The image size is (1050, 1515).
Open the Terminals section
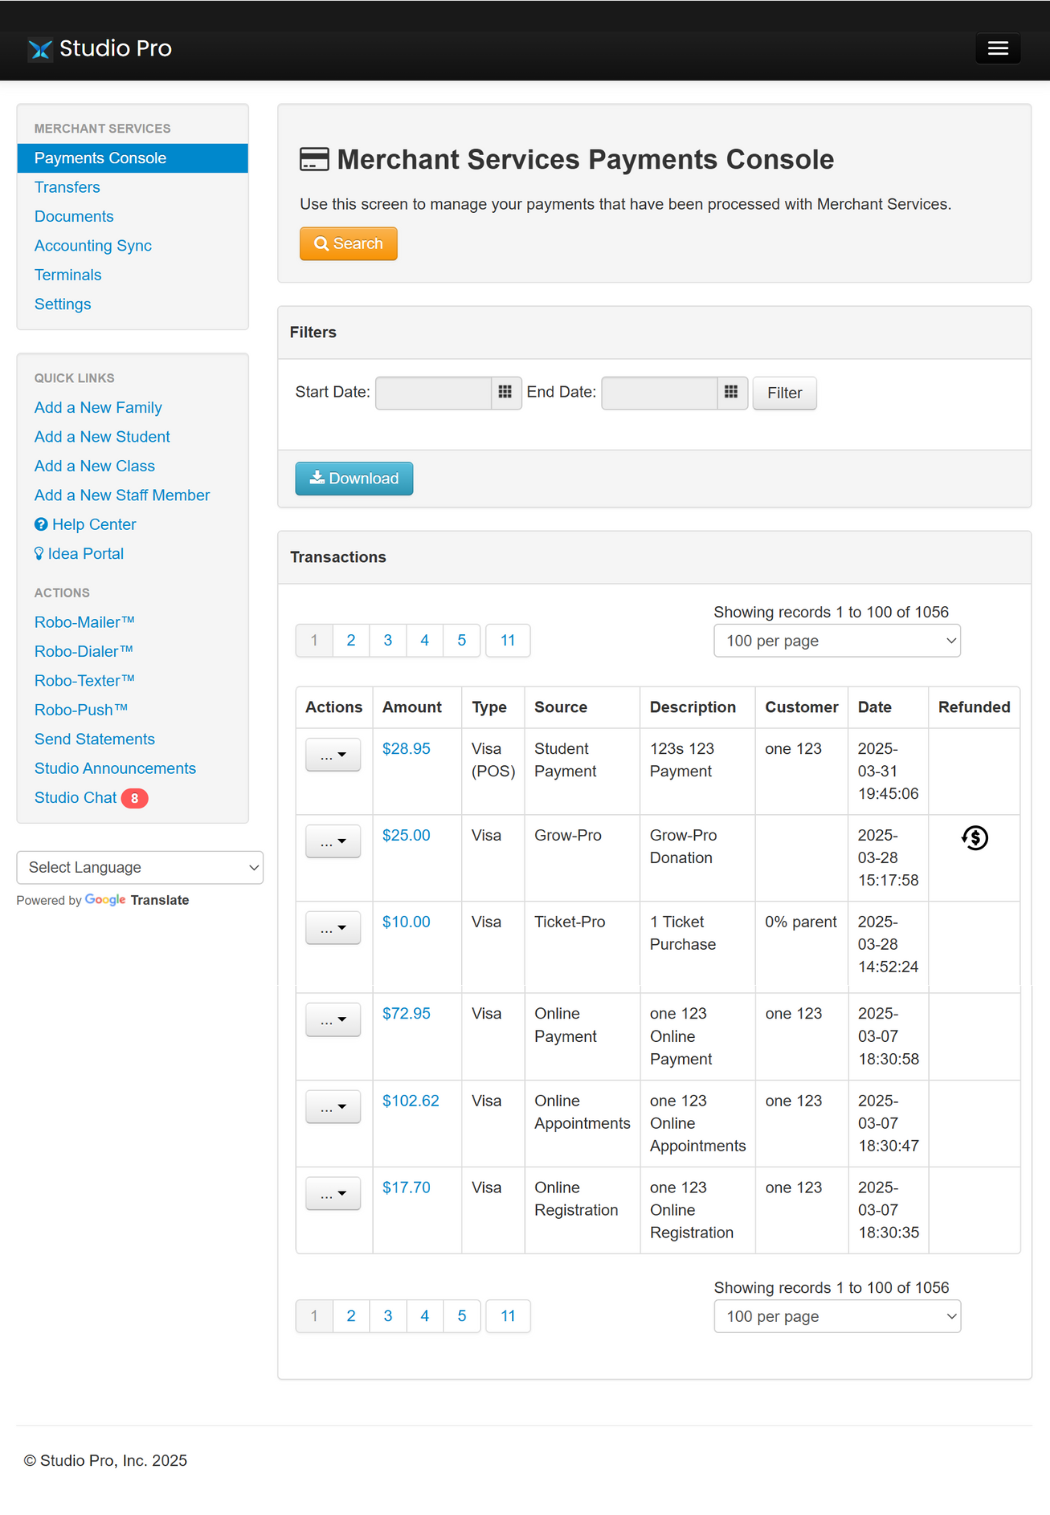[68, 274]
